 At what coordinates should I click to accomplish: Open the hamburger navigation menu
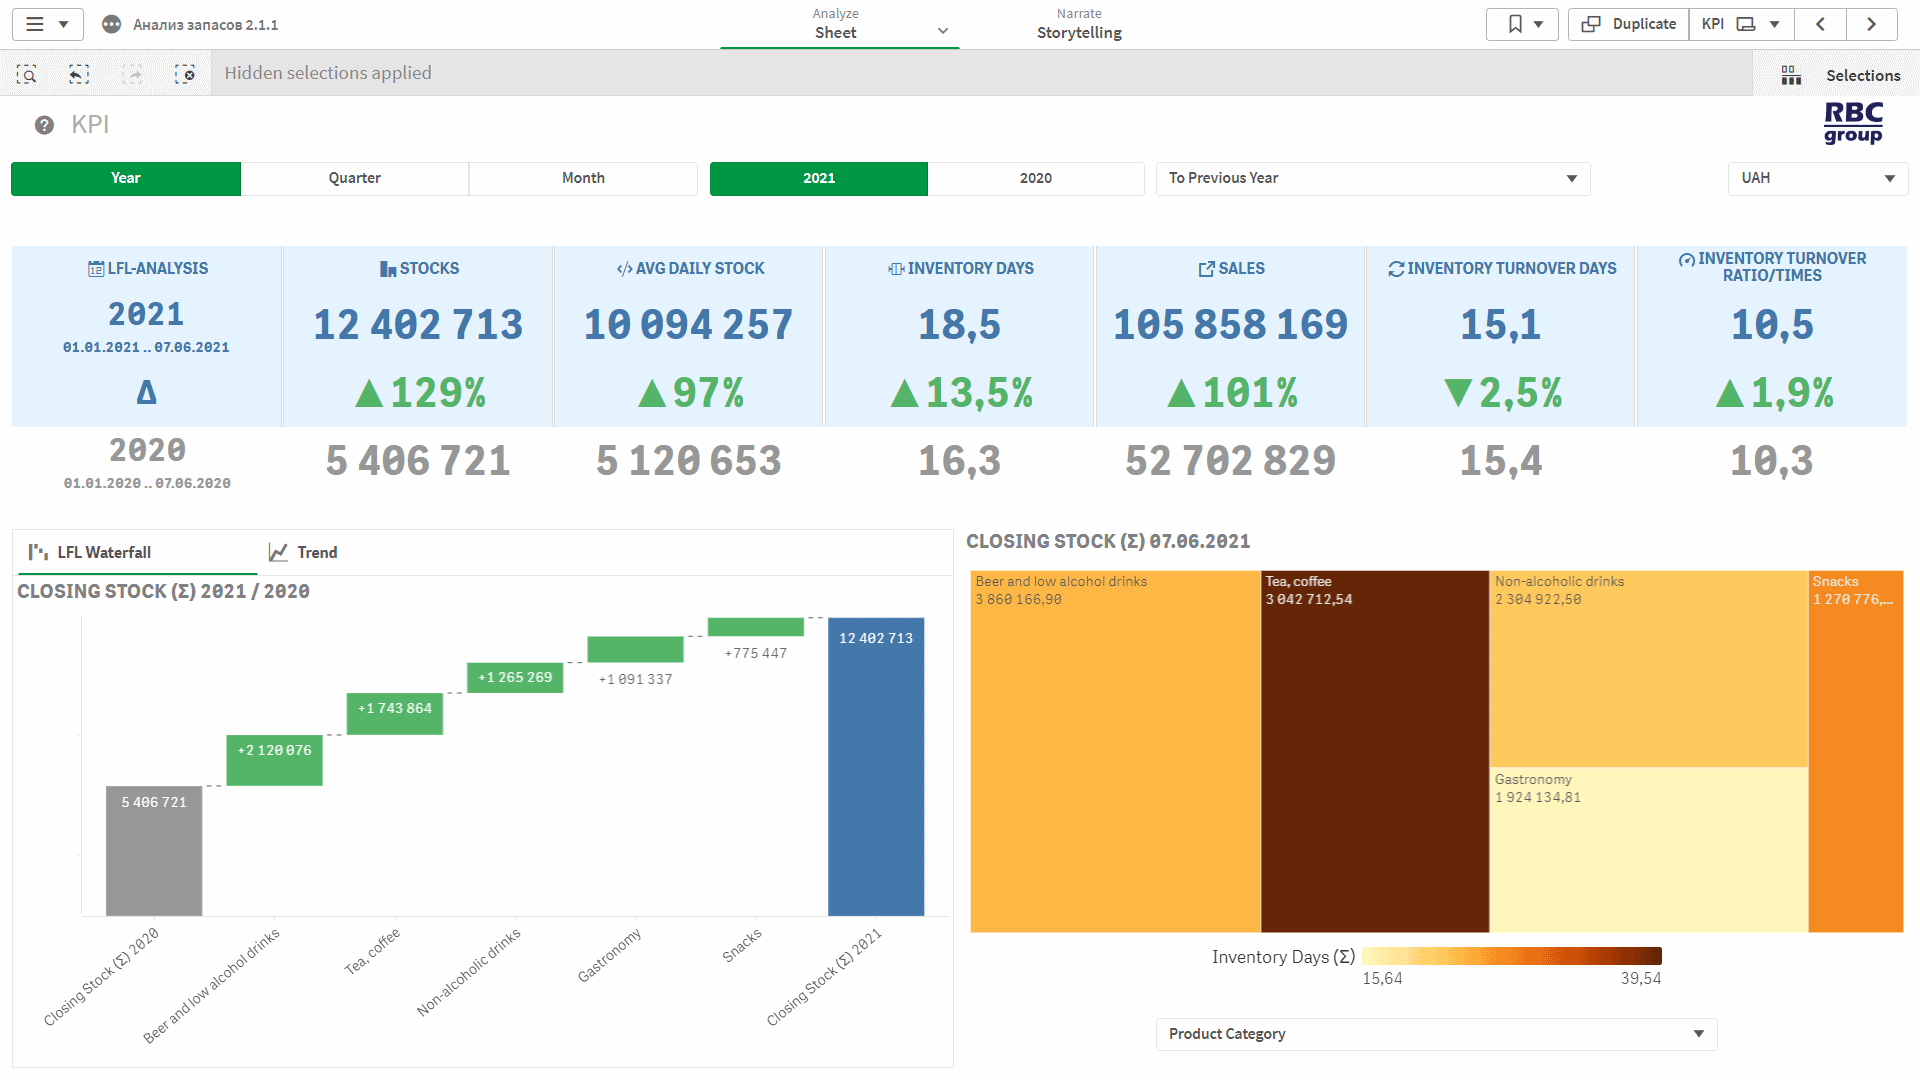36,24
